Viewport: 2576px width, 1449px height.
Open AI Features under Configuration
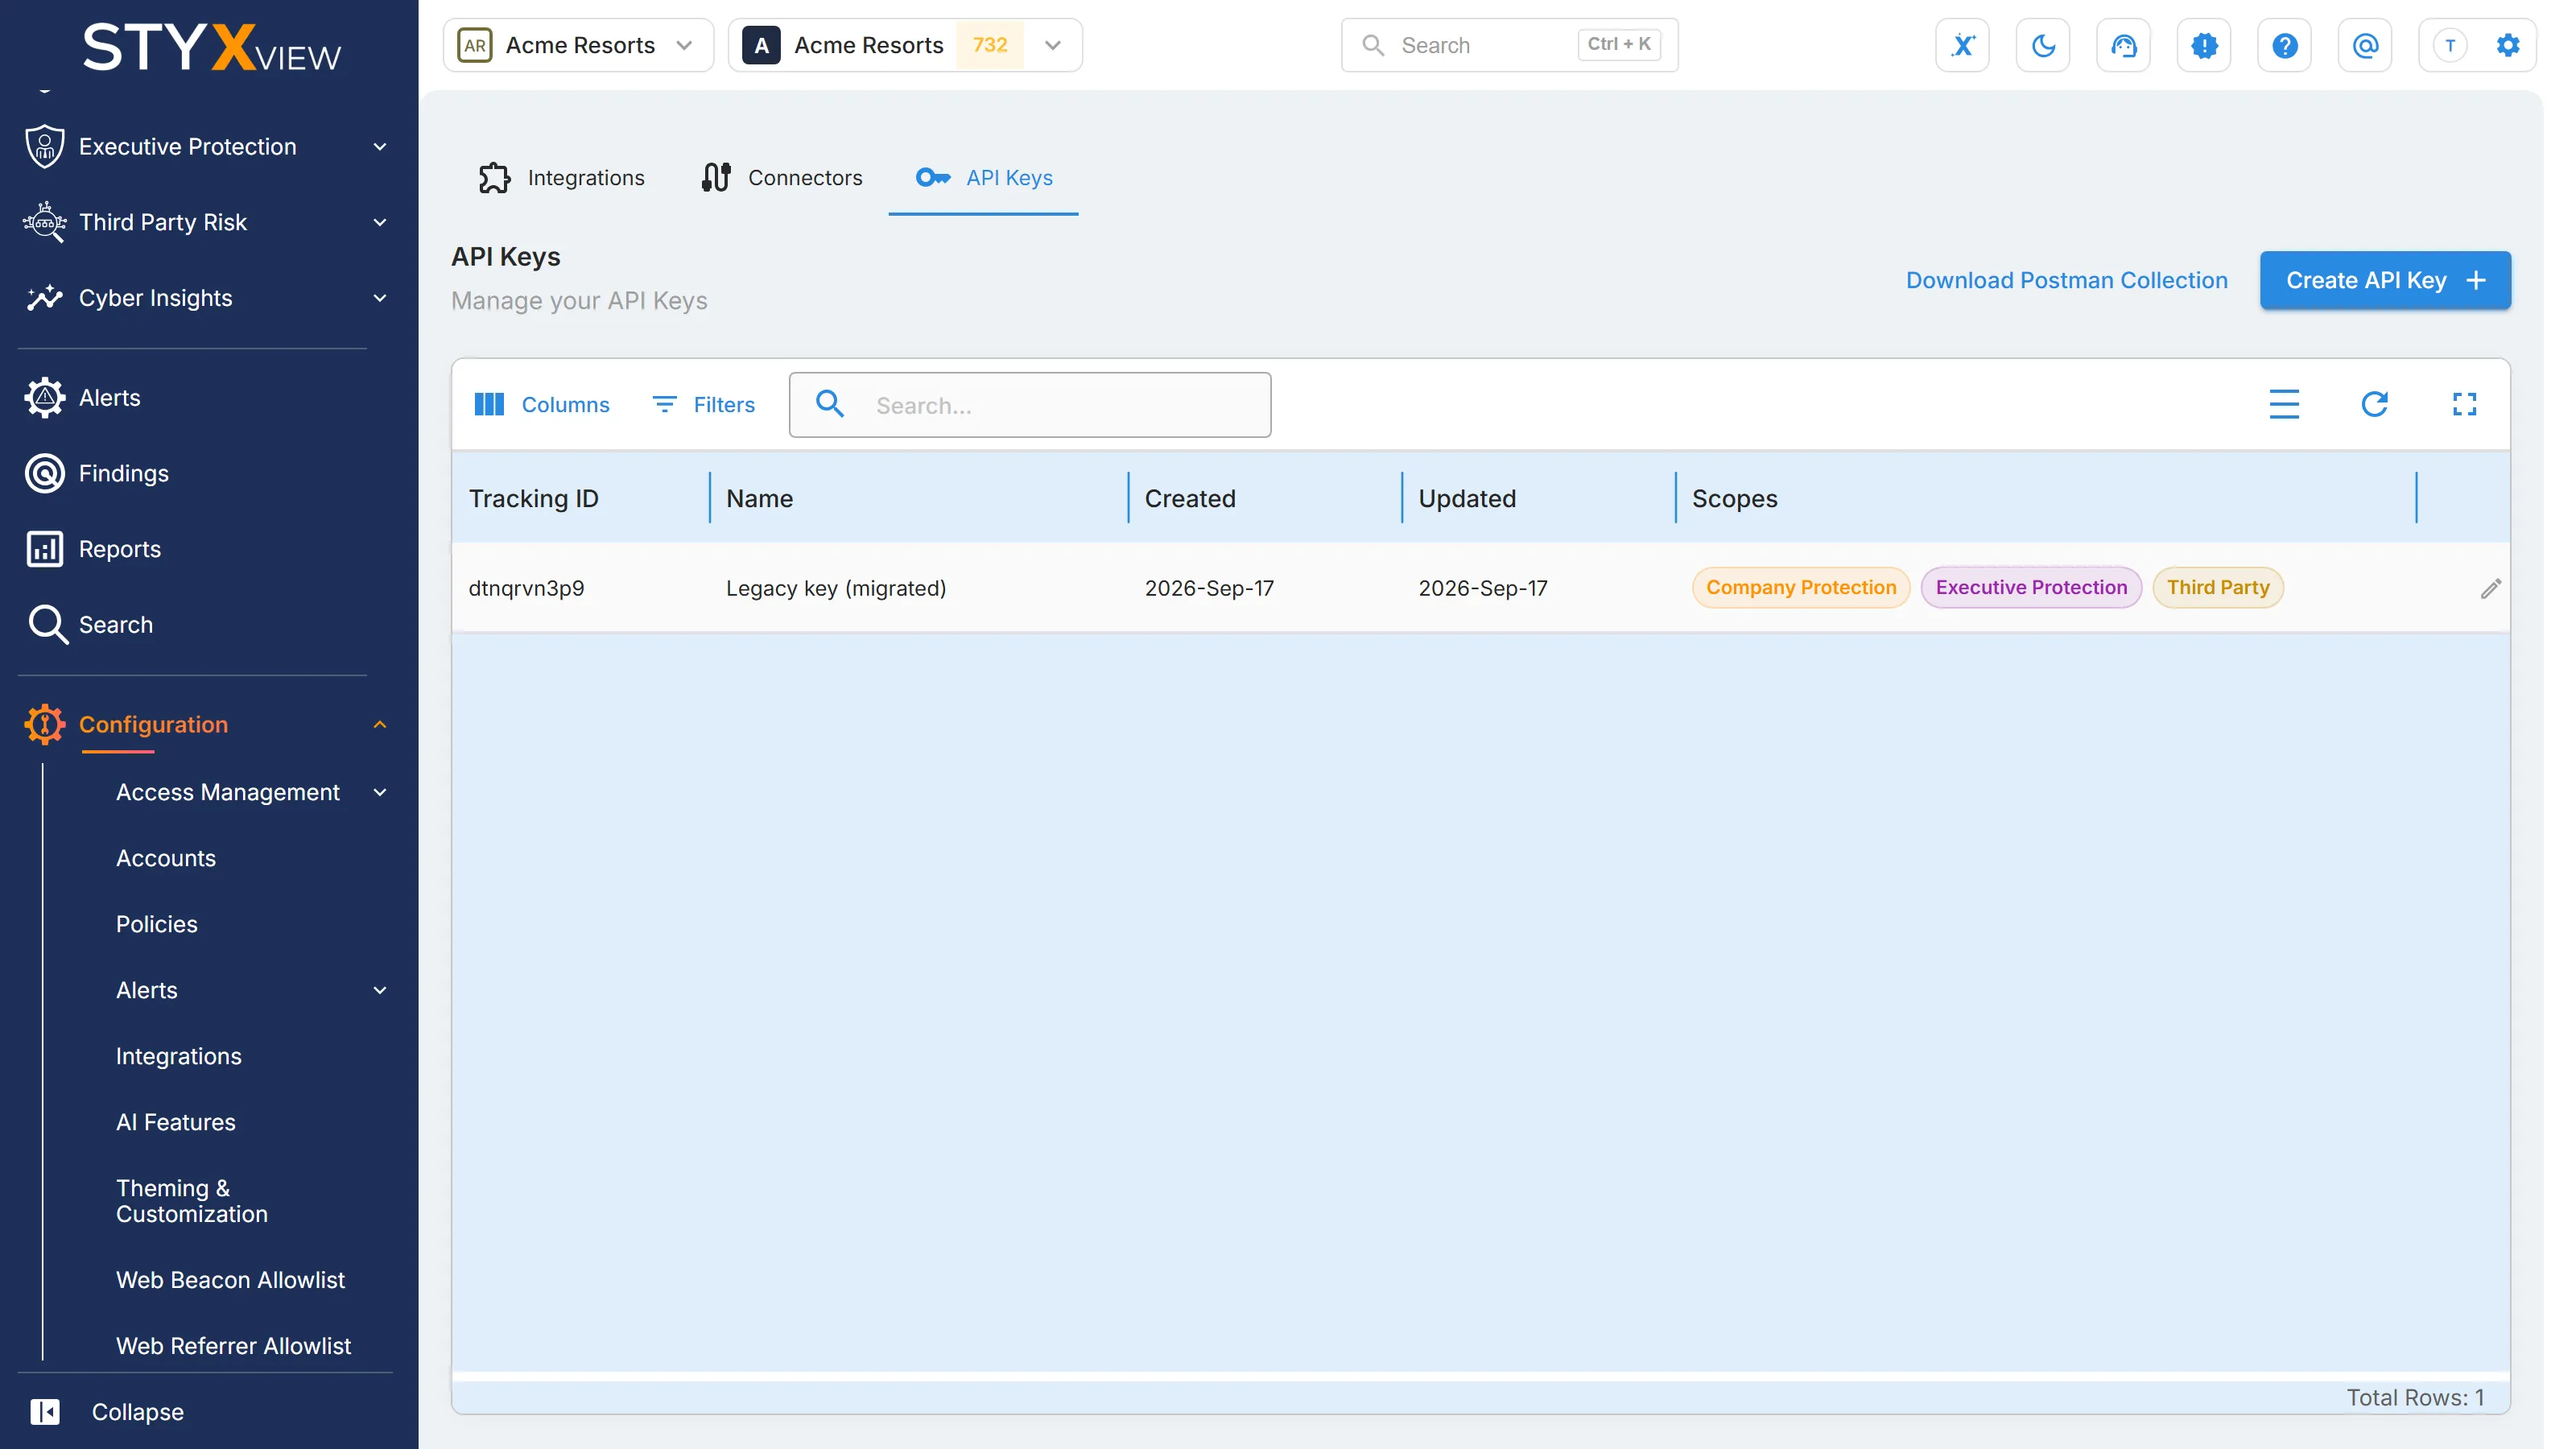[x=176, y=1122]
